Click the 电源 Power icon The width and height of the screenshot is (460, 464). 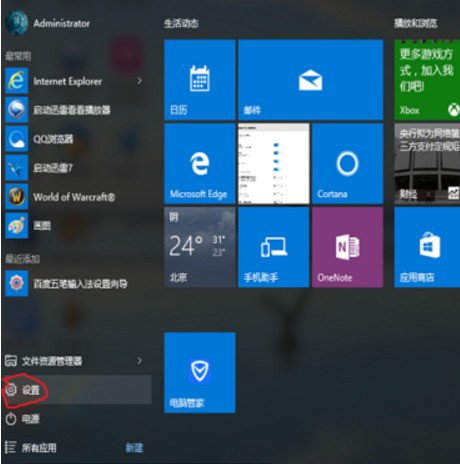coord(11,419)
